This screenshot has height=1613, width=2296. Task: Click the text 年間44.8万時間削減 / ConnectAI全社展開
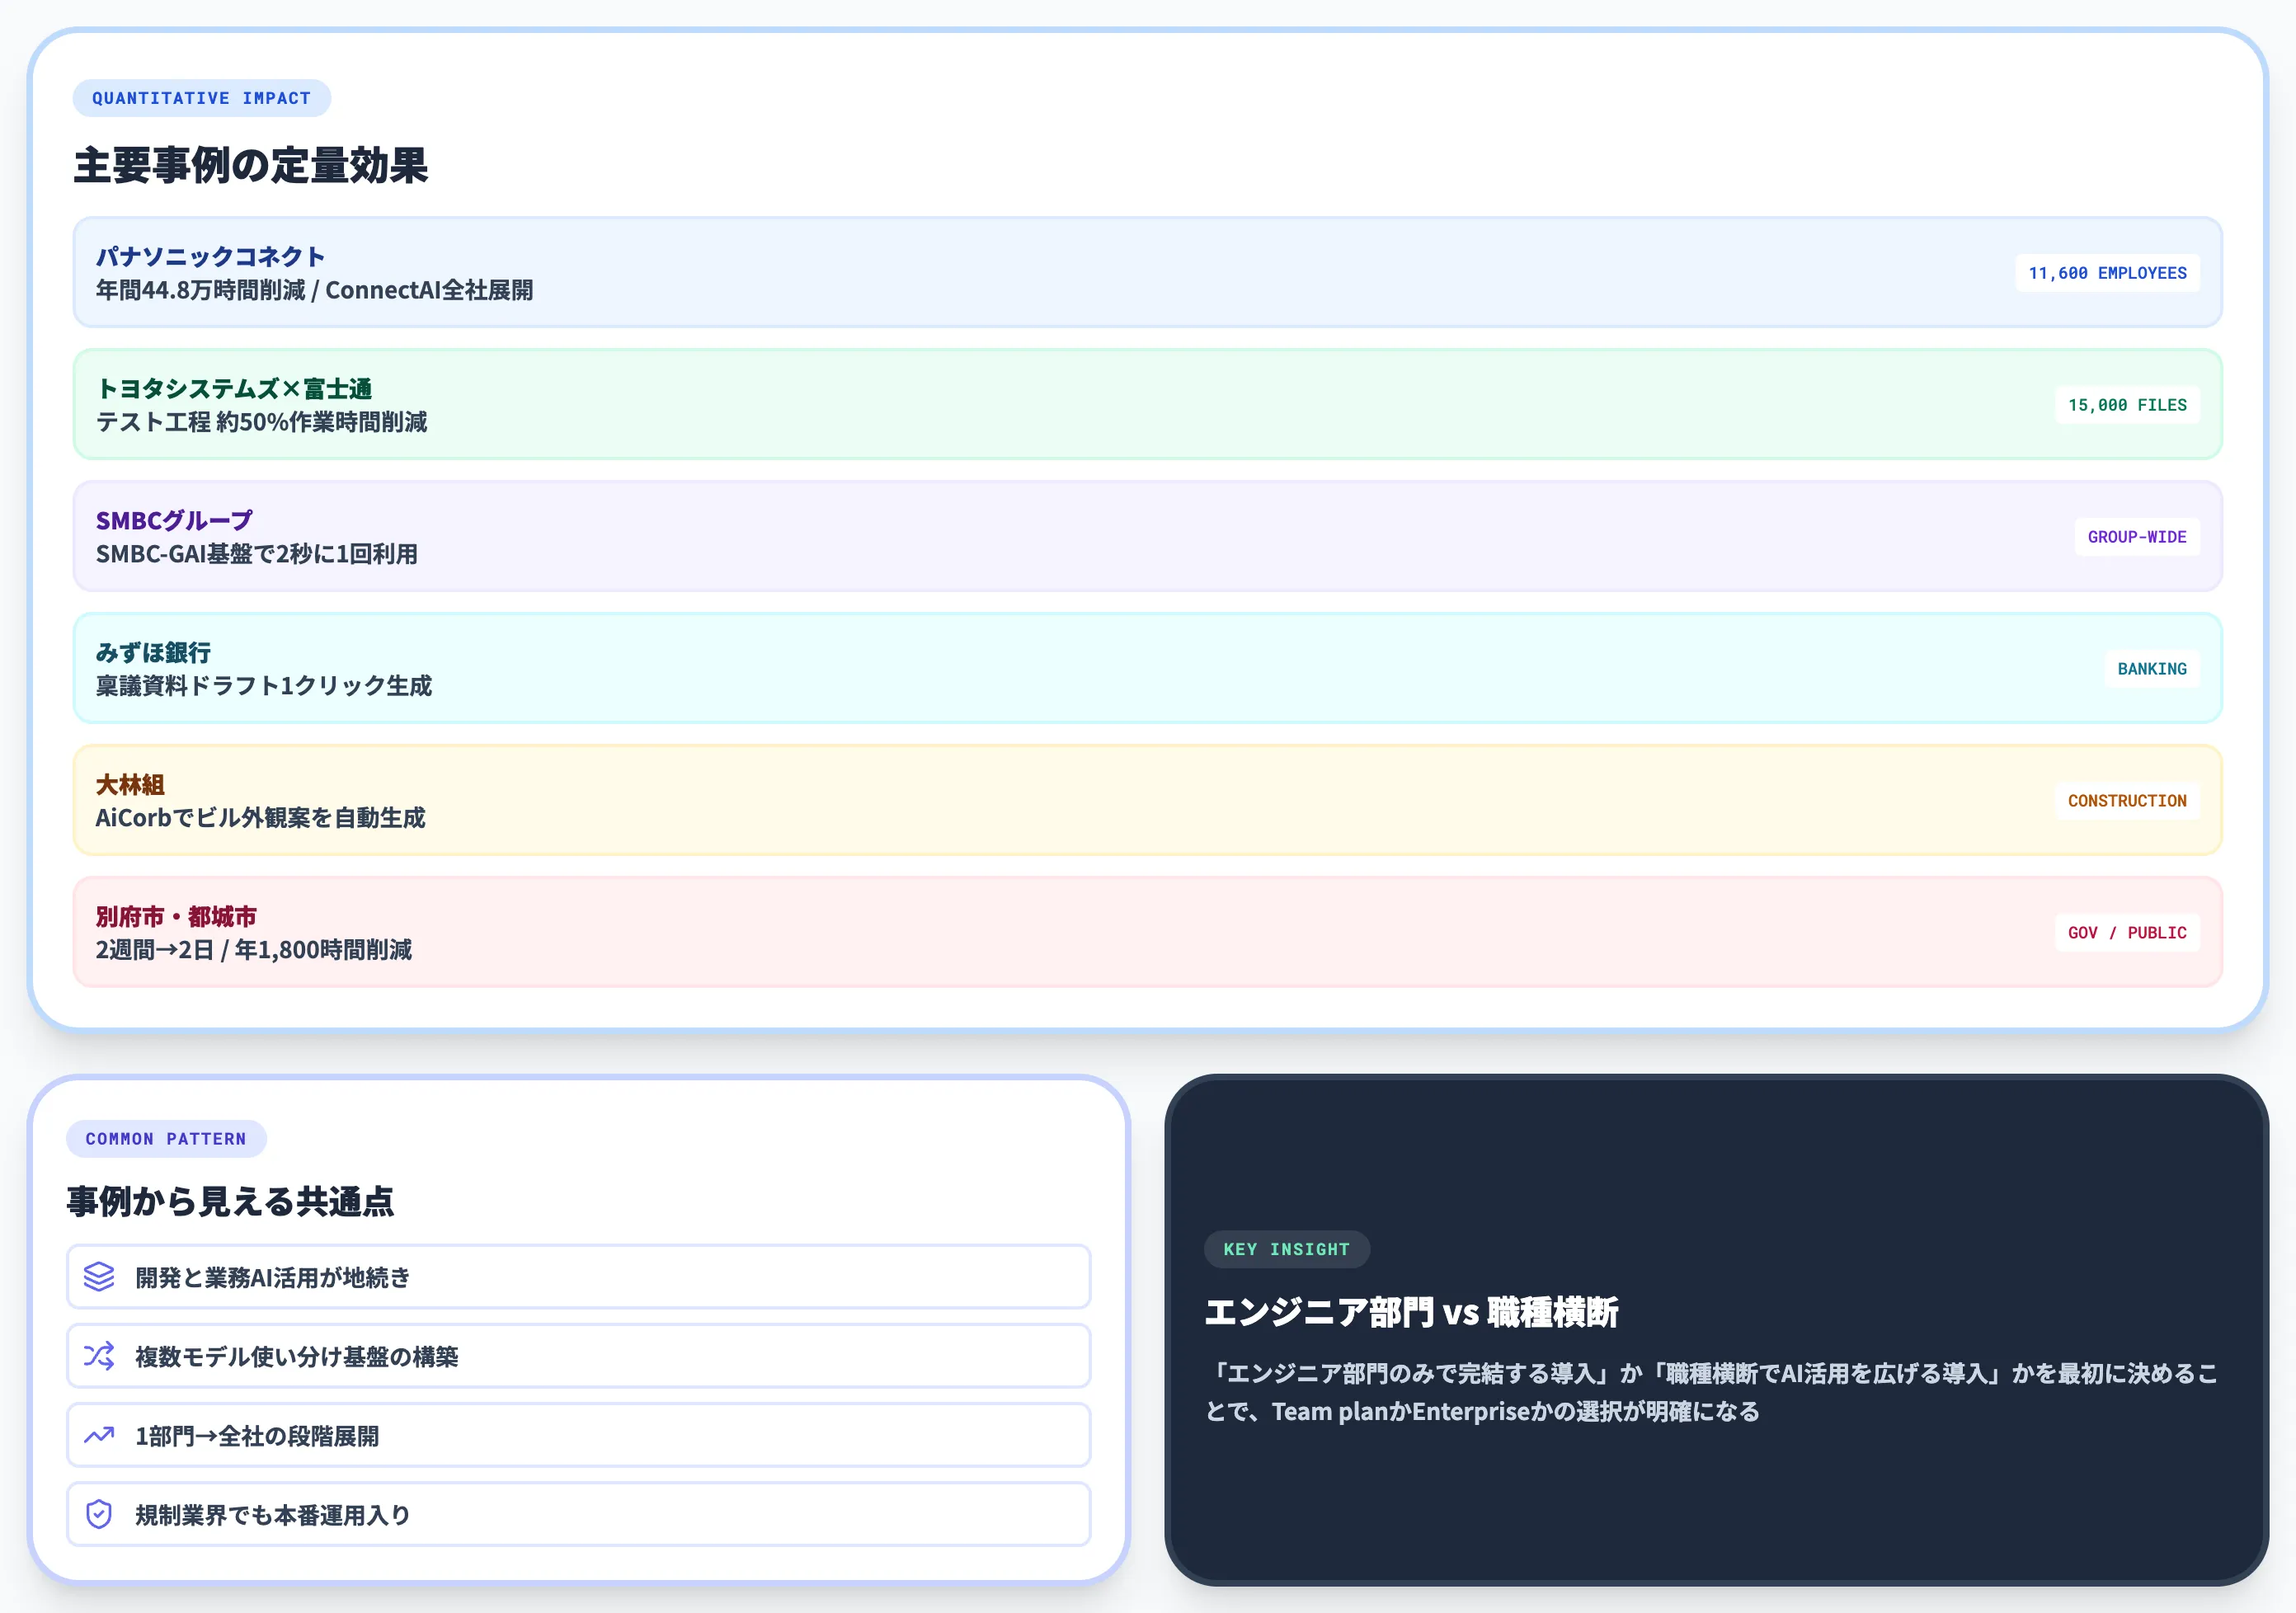pos(314,290)
